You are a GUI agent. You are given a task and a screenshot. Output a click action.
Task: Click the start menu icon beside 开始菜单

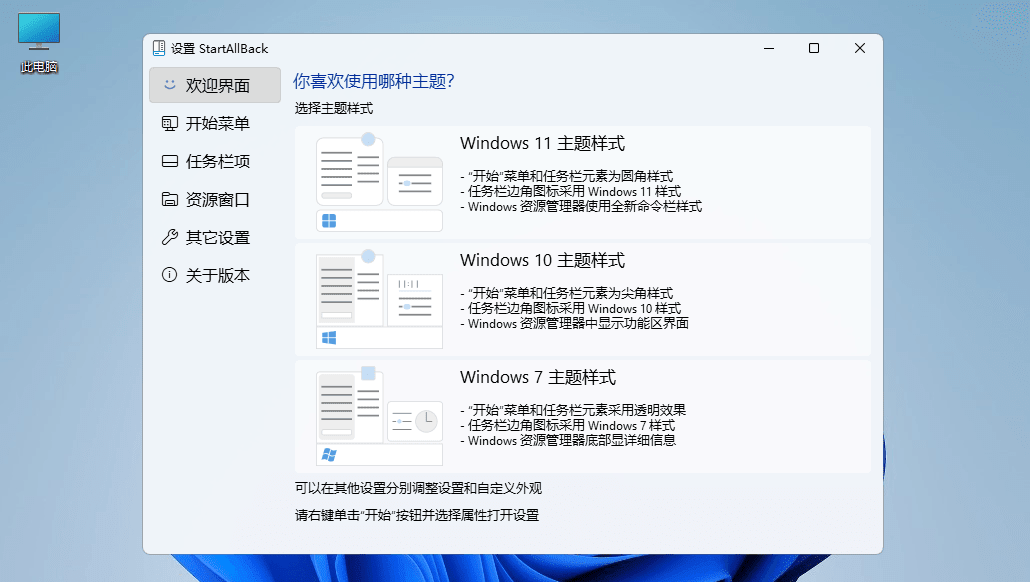169,123
